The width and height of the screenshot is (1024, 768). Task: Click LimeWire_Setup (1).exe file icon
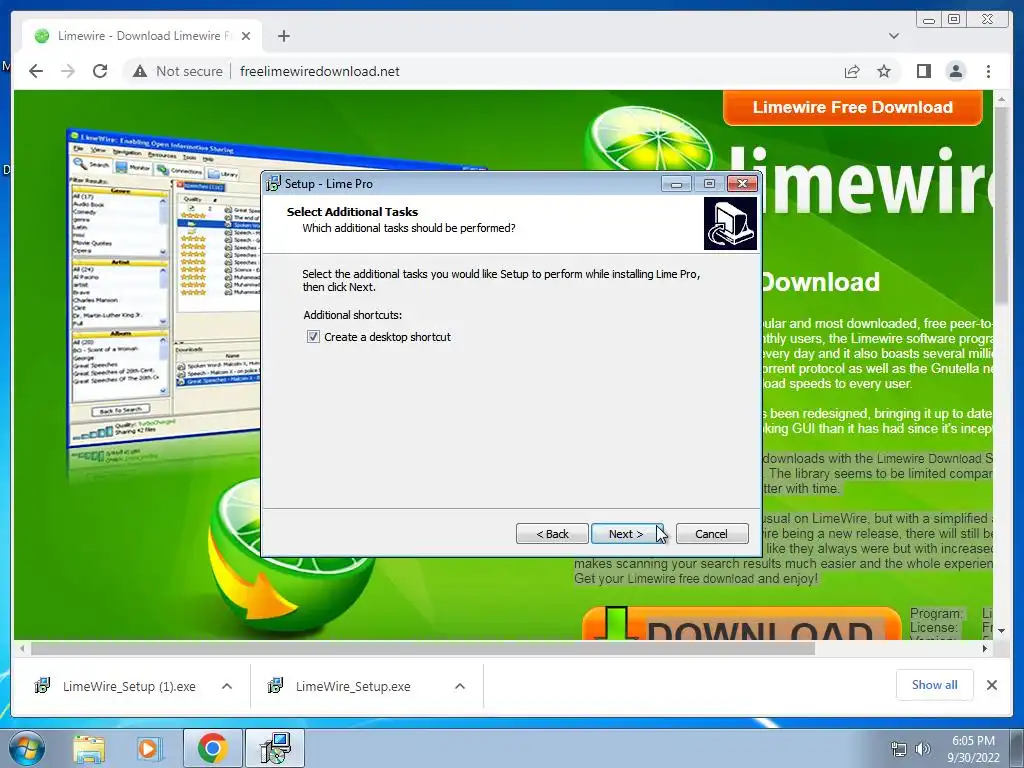pyautogui.click(x=42, y=686)
